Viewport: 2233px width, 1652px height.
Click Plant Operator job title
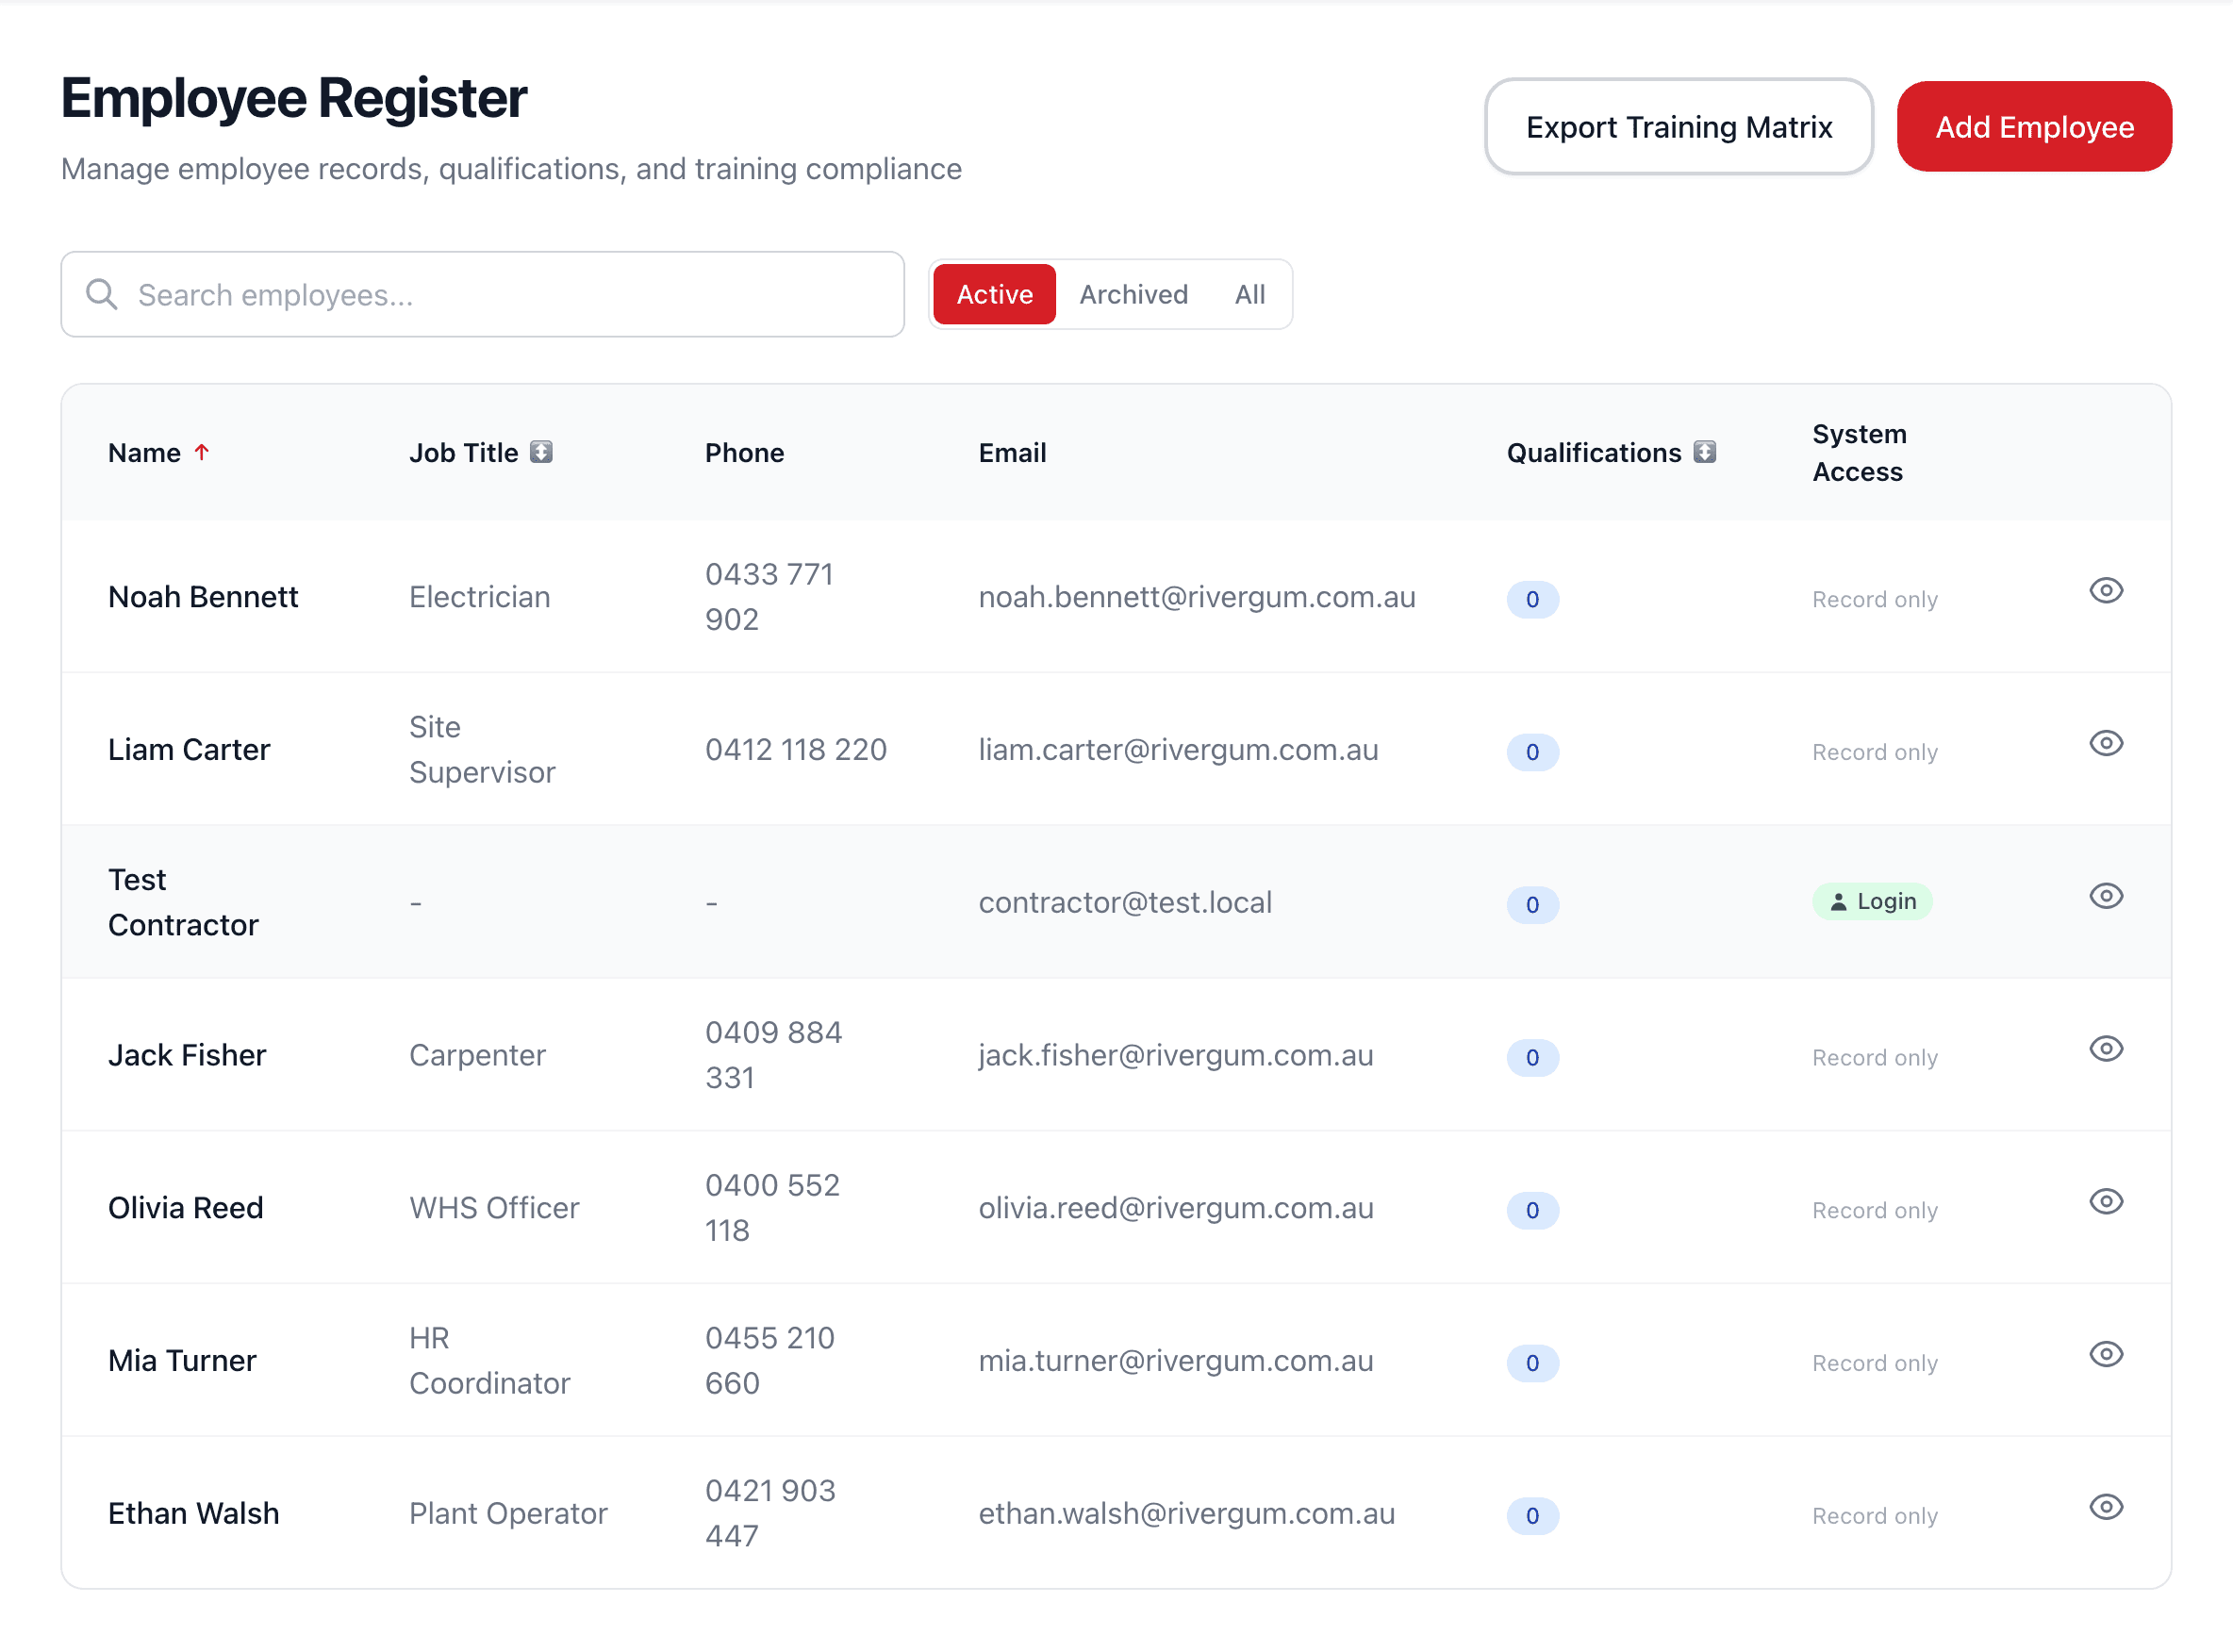tap(508, 1515)
